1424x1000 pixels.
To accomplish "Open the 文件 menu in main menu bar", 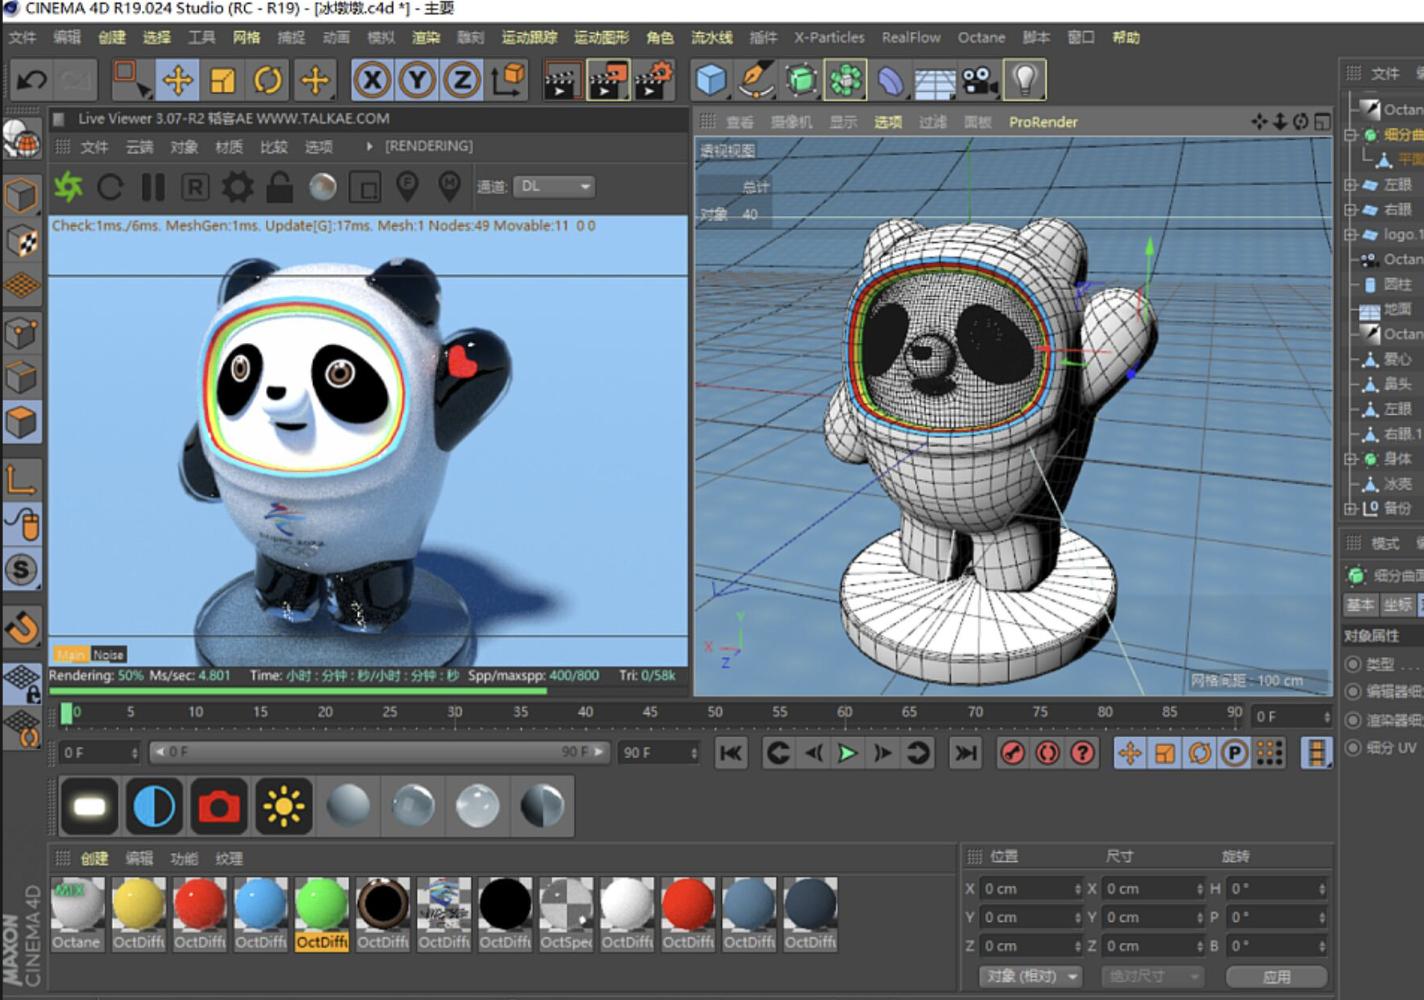I will (x=22, y=38).
